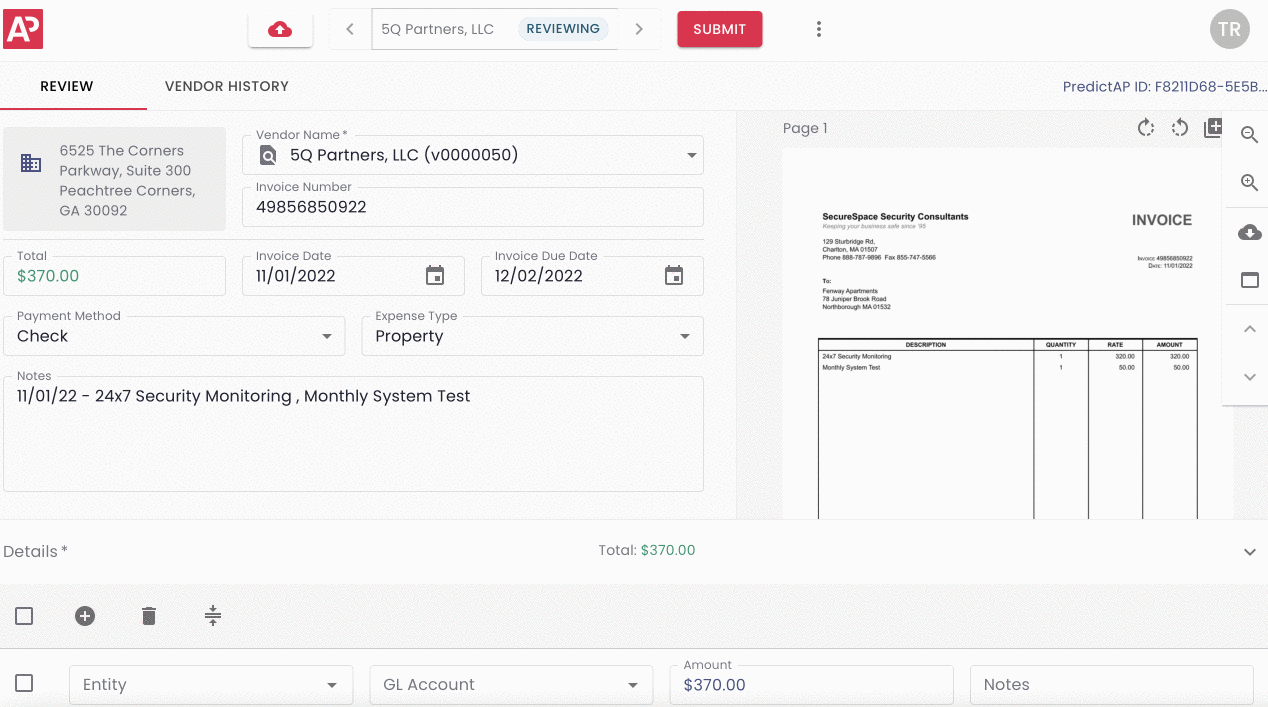This screenshot has height=707, width=1268.
Task: Add a new detail line item
Action: (85, 616)
